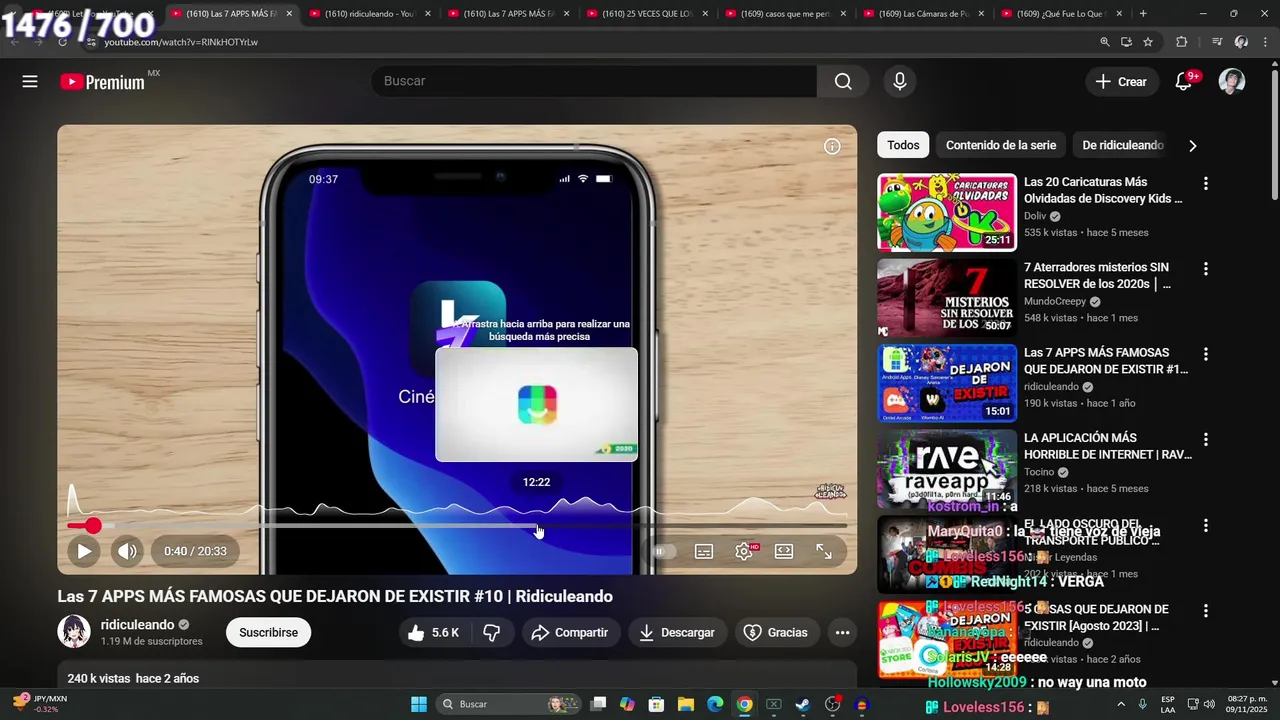Show the info card icon on the video

[x=832, y=147]
